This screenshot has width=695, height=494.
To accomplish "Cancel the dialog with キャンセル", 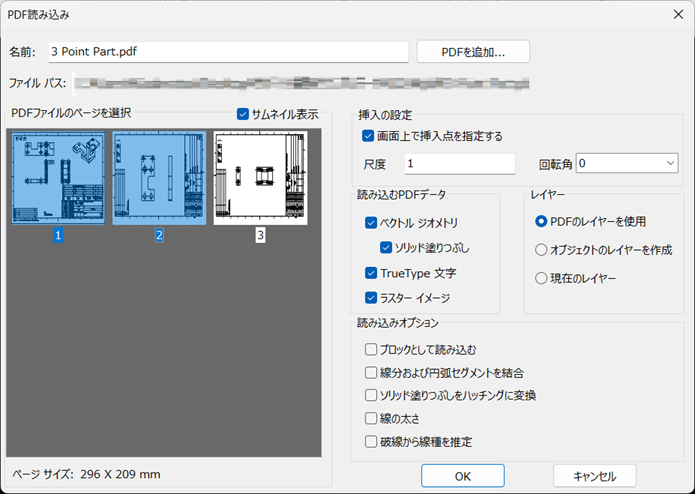I will point(594,476).
